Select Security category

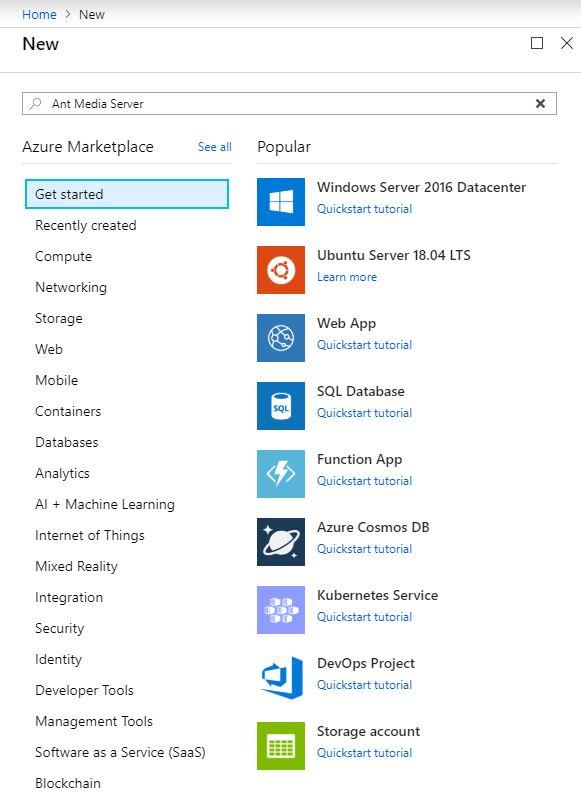(59, 628)
